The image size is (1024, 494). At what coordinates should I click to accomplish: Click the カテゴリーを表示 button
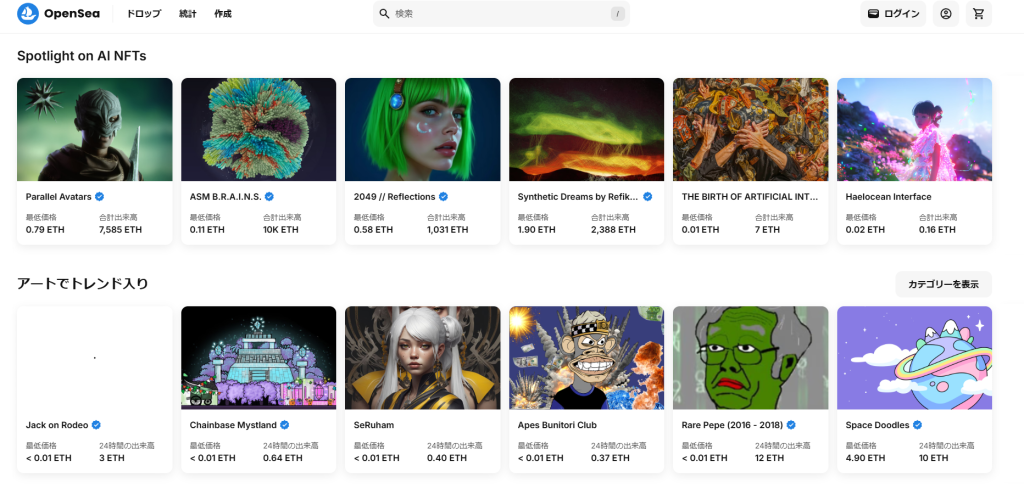[x=943, y=284]
